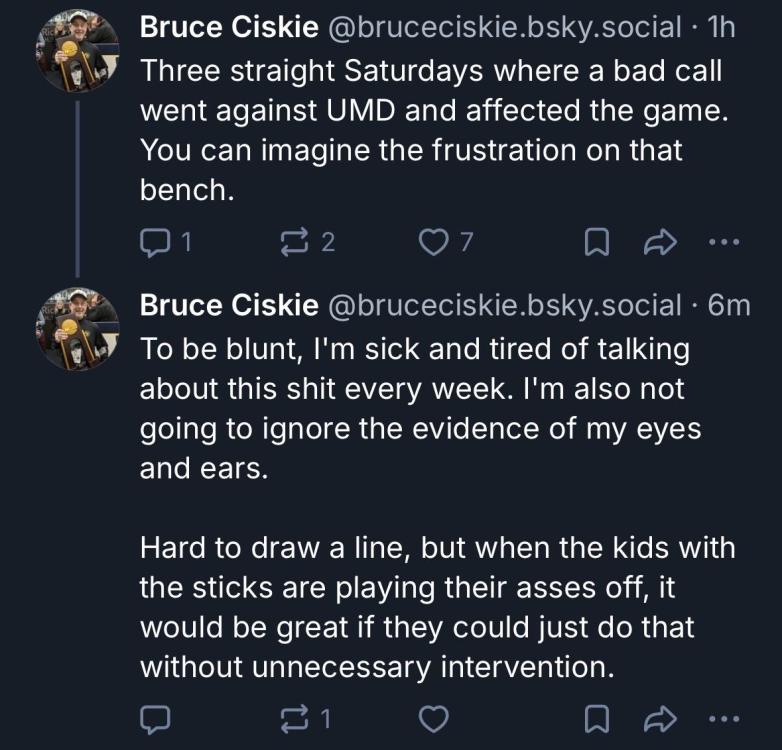
Task: Open the profile avatar on first post
Action: pos(77,51)
